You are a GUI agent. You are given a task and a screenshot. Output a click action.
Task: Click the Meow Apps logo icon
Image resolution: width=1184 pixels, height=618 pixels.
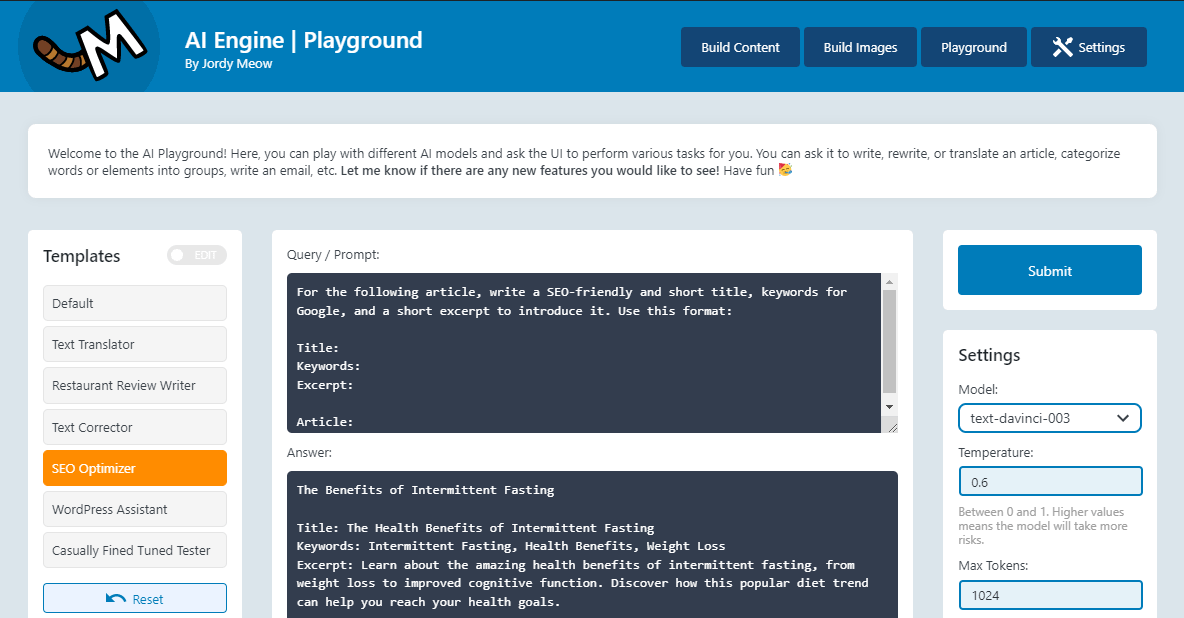pyautogui.click(x=88, y=46)
